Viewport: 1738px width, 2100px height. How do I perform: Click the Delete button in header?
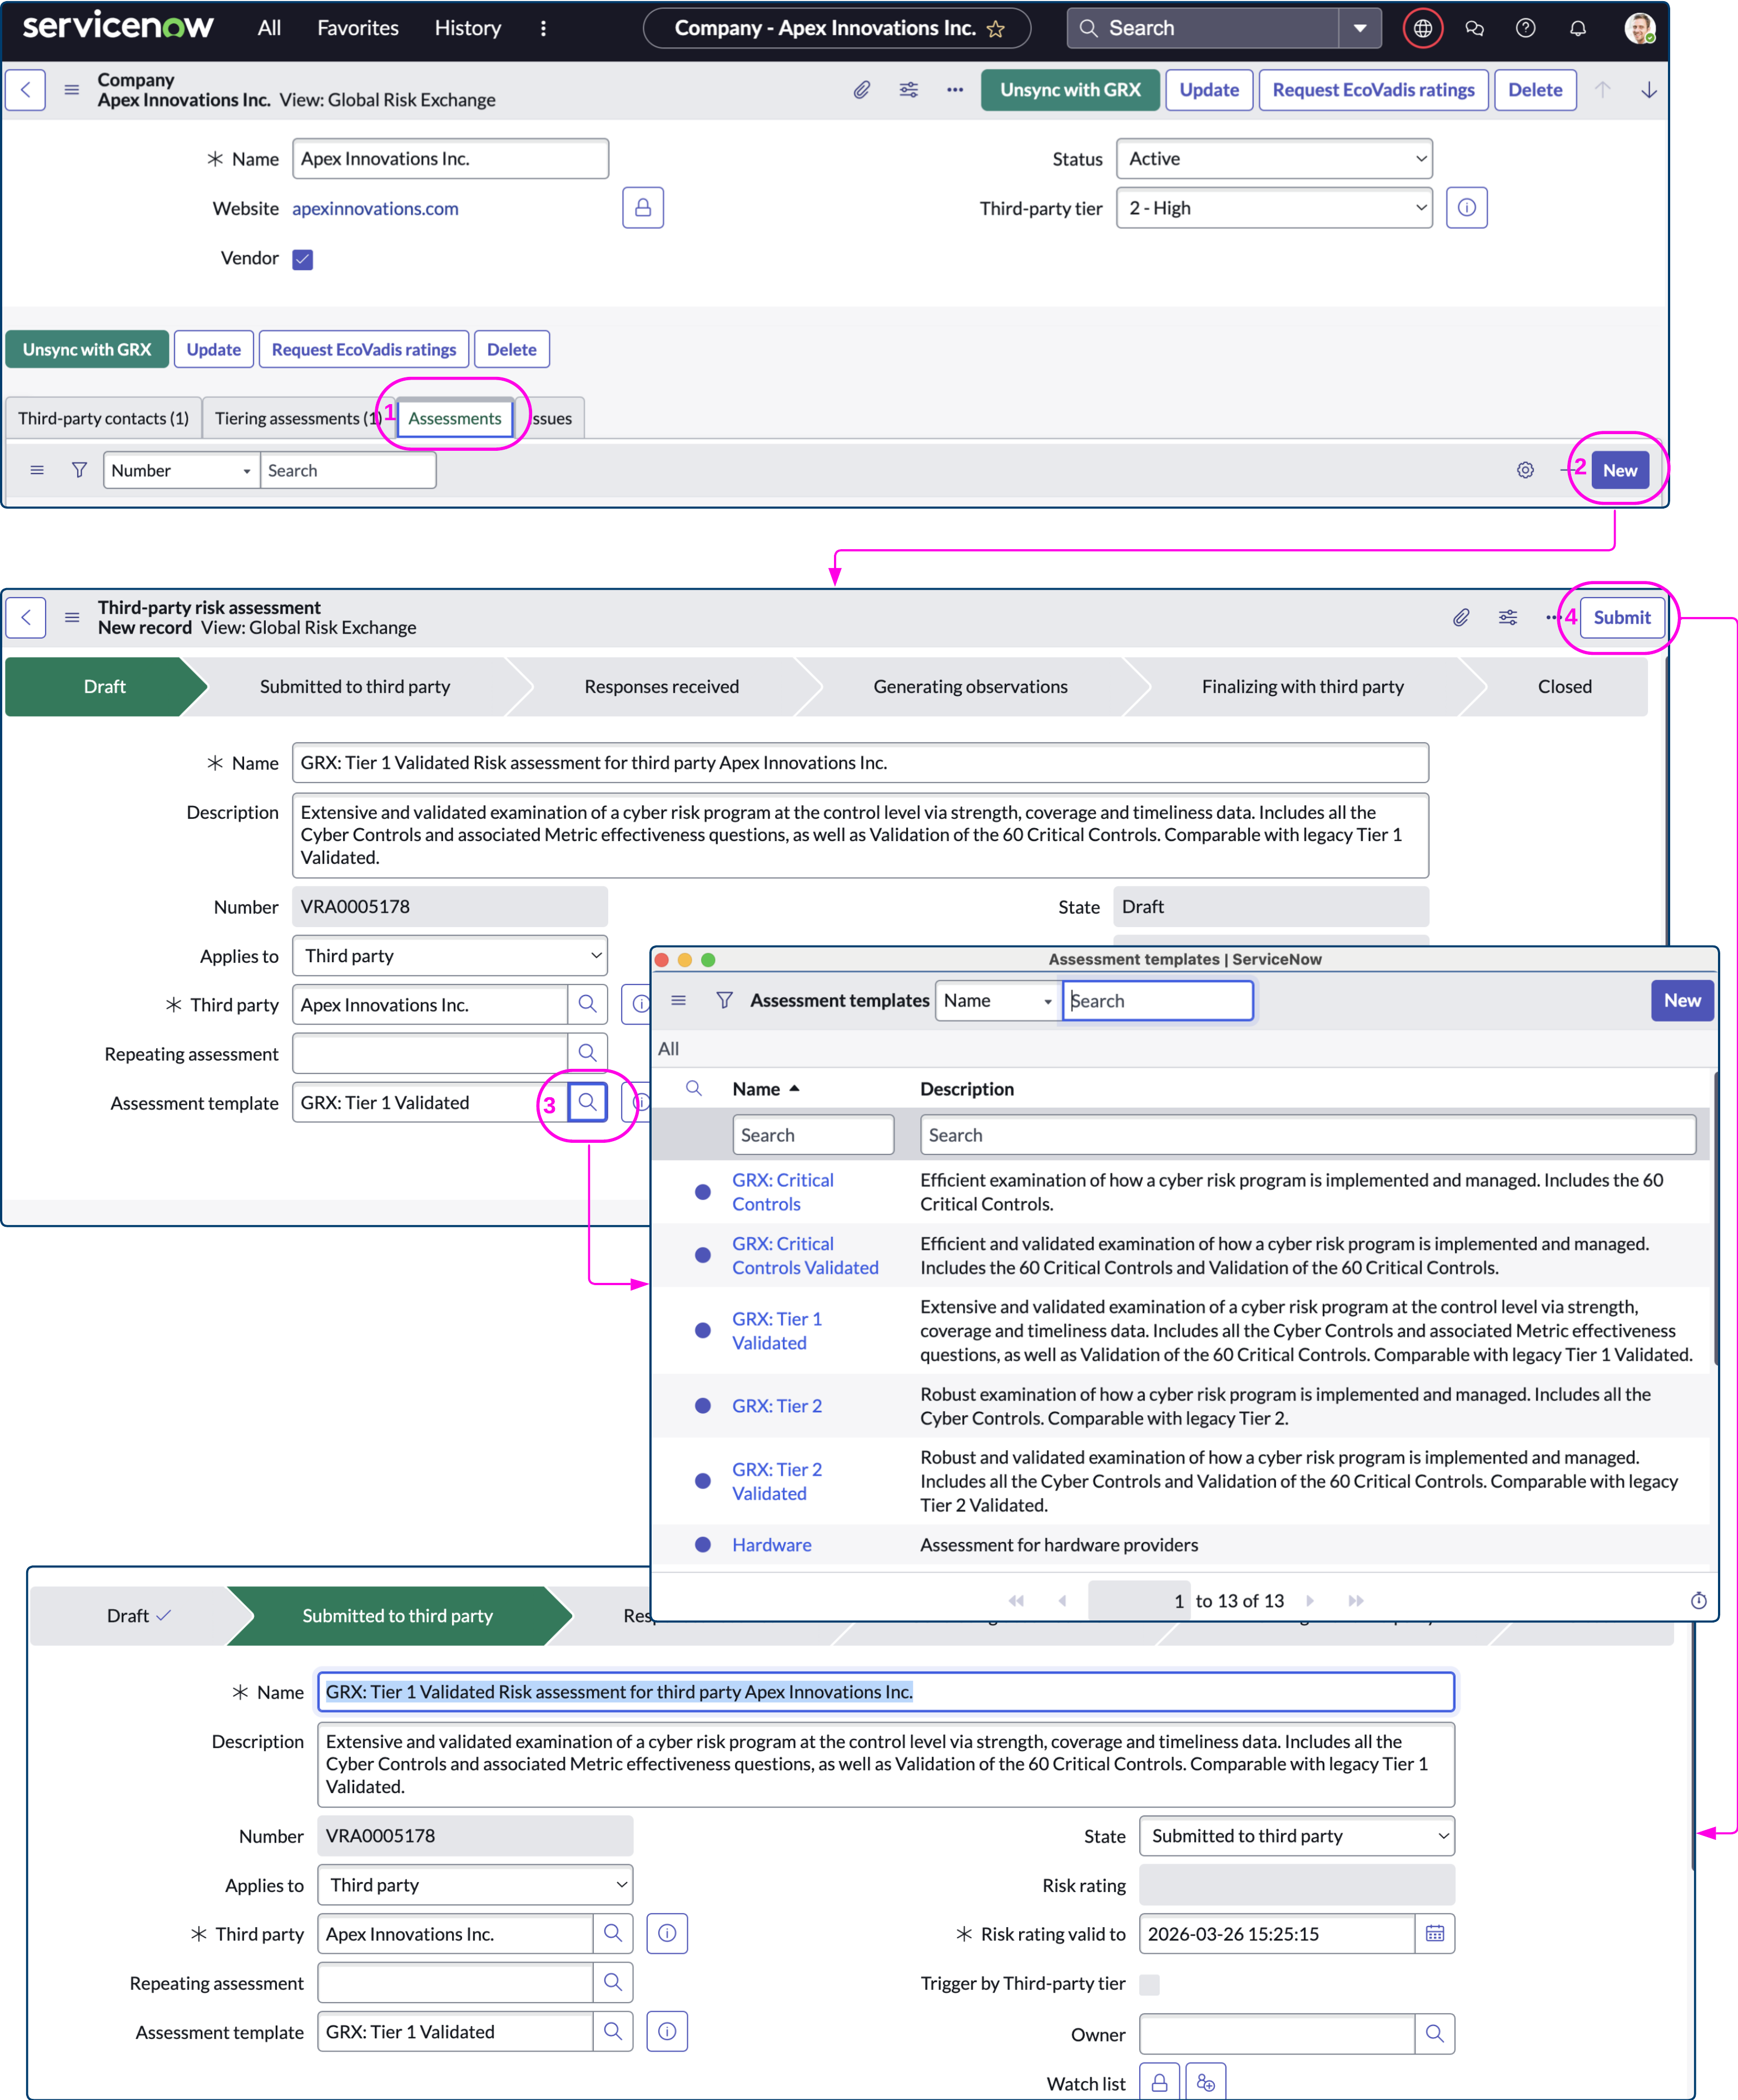pos(1535,90)
